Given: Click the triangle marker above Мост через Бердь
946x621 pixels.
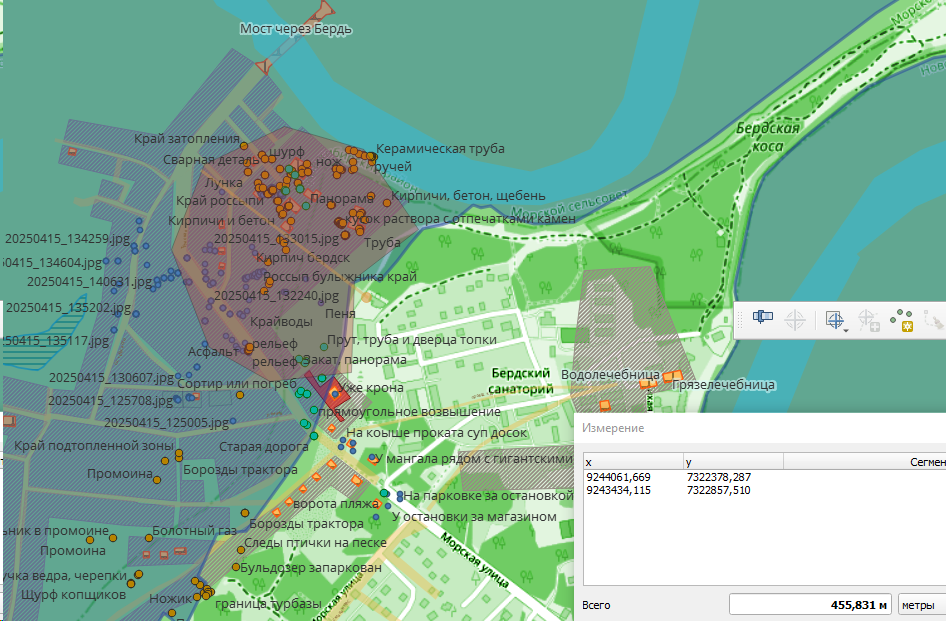Looking at the screenshot, I should (x=323, y=11).
